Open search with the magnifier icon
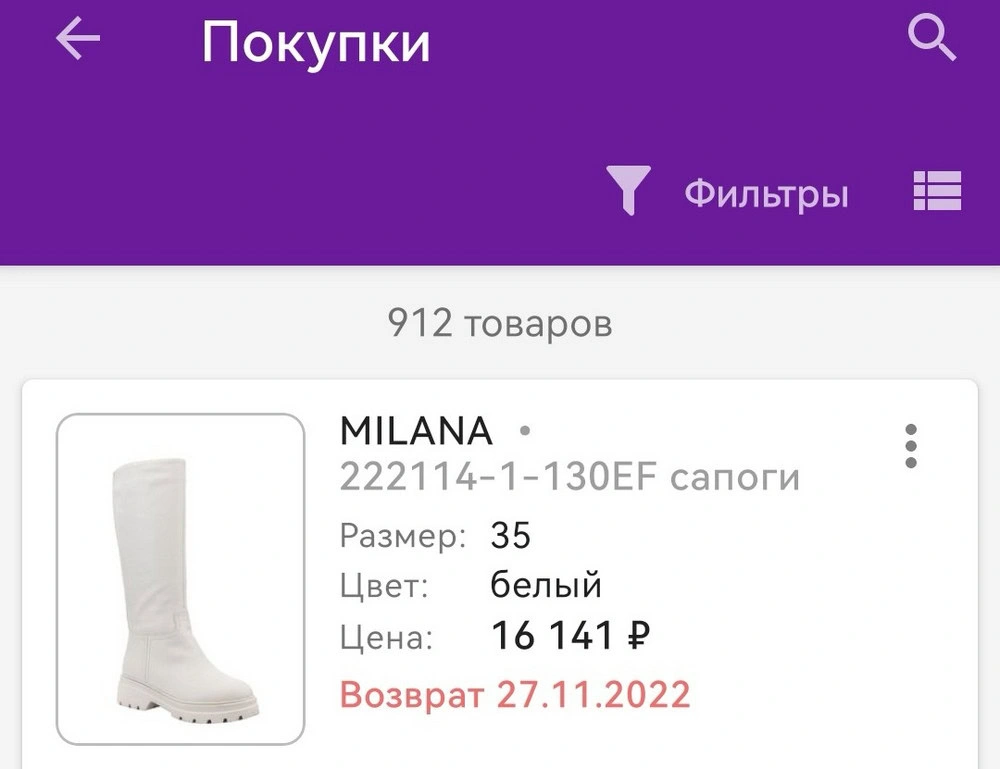 [932, 40]
